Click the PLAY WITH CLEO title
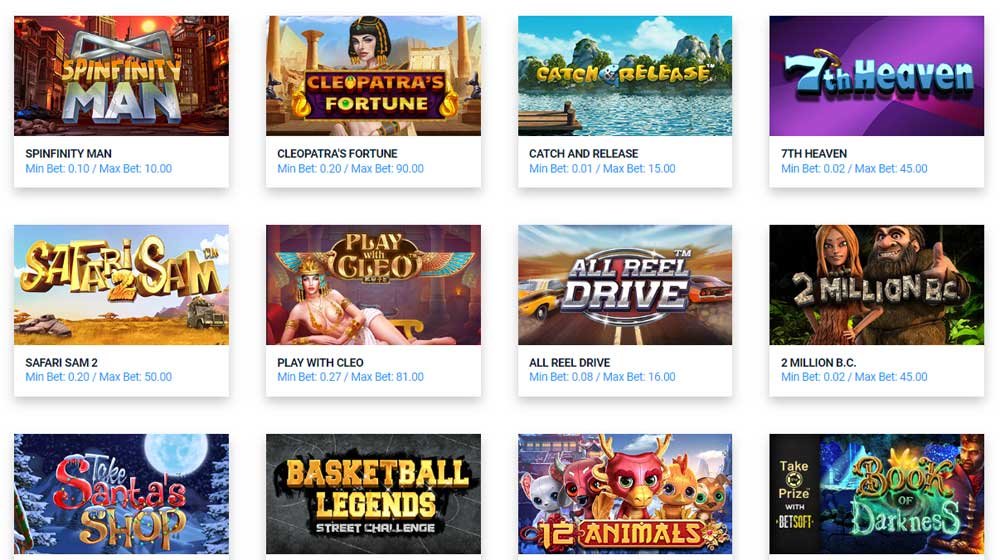This screenshot has height=560, width=1000. click(x=320, y=362)
